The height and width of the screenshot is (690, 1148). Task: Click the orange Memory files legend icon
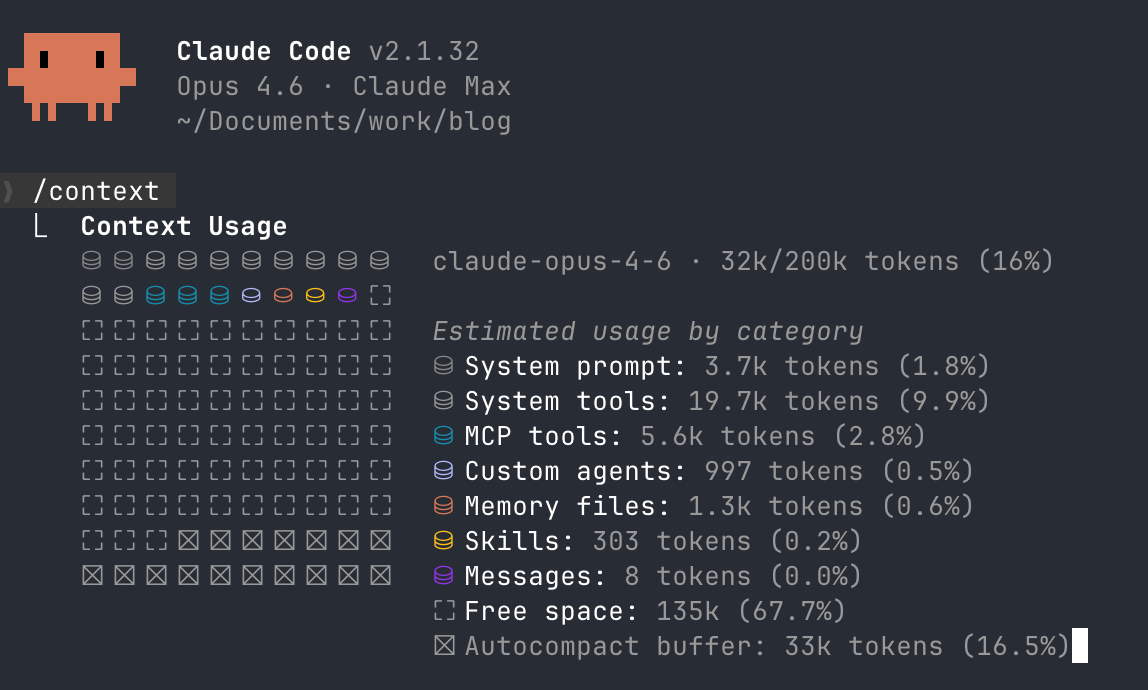tap(444, 506)
